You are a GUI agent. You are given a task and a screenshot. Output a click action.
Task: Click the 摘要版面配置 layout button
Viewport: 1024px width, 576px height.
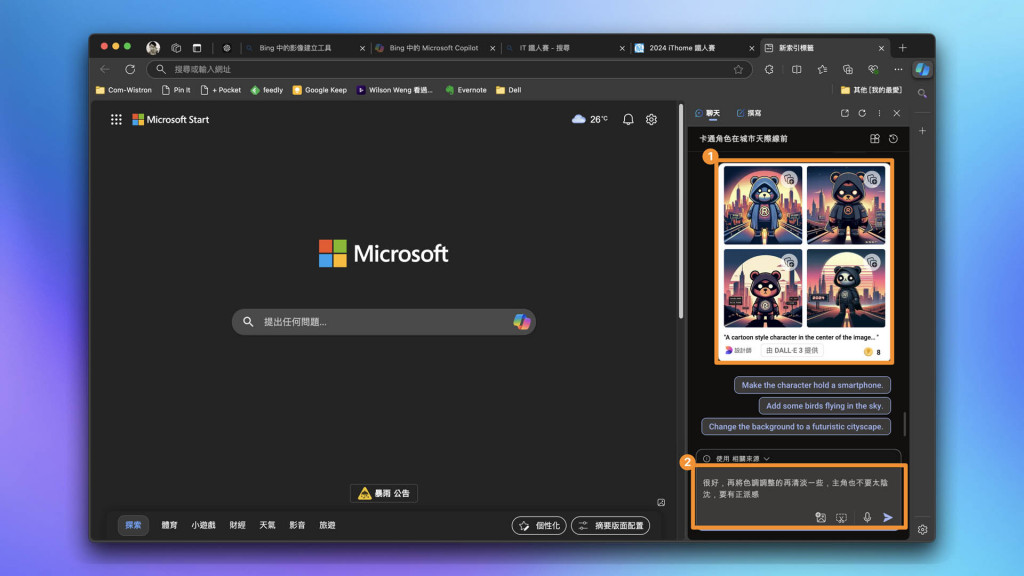(611, 525)
